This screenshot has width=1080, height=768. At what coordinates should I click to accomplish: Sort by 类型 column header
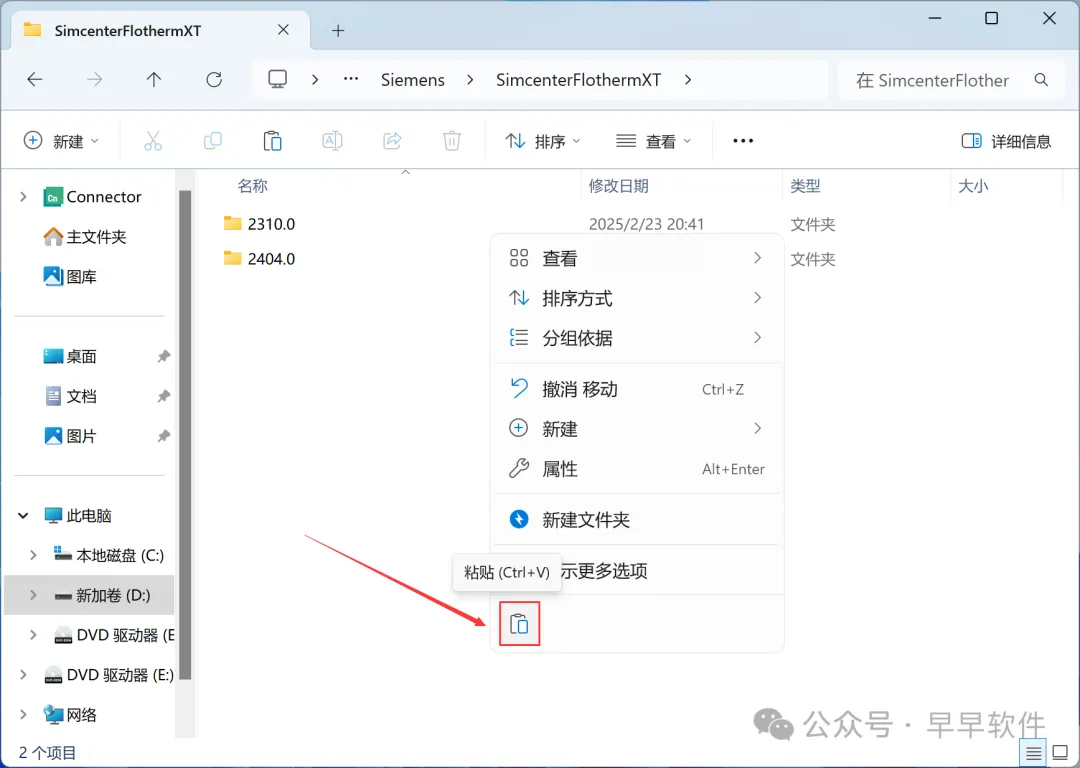click(x=805, y=186)
